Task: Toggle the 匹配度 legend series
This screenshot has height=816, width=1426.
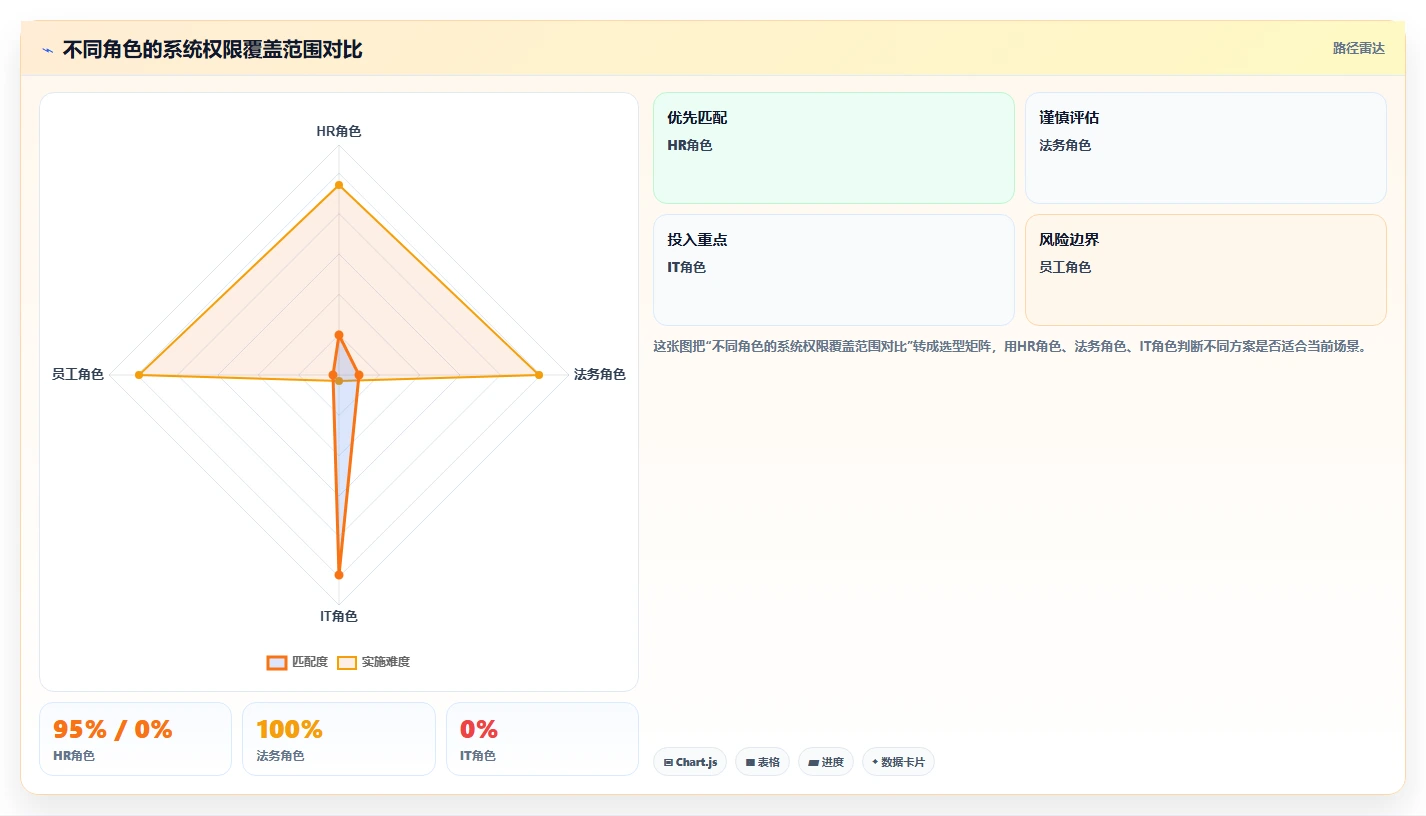Action: tap(297, 662)
